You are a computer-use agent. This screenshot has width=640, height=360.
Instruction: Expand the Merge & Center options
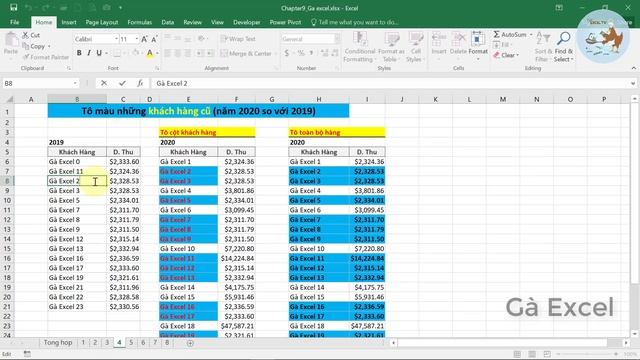pos(276,53)
